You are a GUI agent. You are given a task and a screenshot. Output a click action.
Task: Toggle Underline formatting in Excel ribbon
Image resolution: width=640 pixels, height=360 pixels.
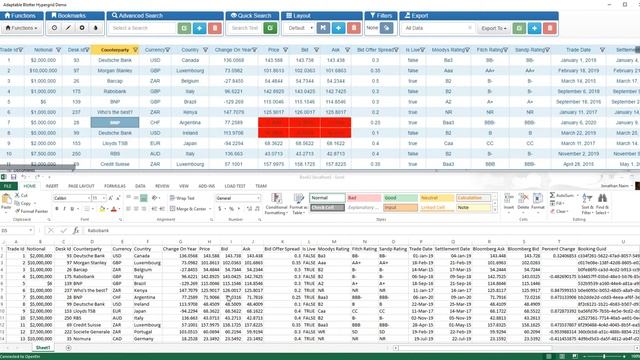tap(72, 209)
